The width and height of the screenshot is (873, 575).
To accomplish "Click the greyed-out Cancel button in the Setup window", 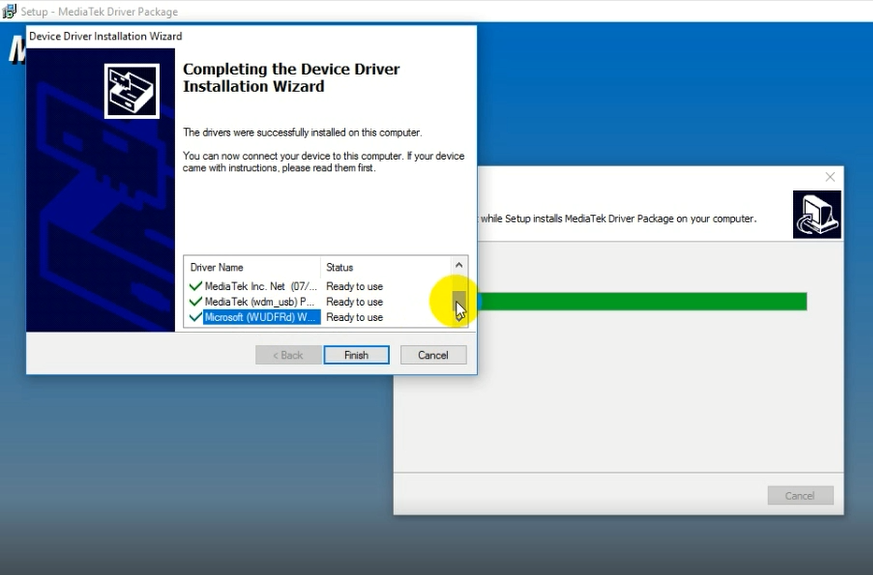I will click(x=800, y=495).
